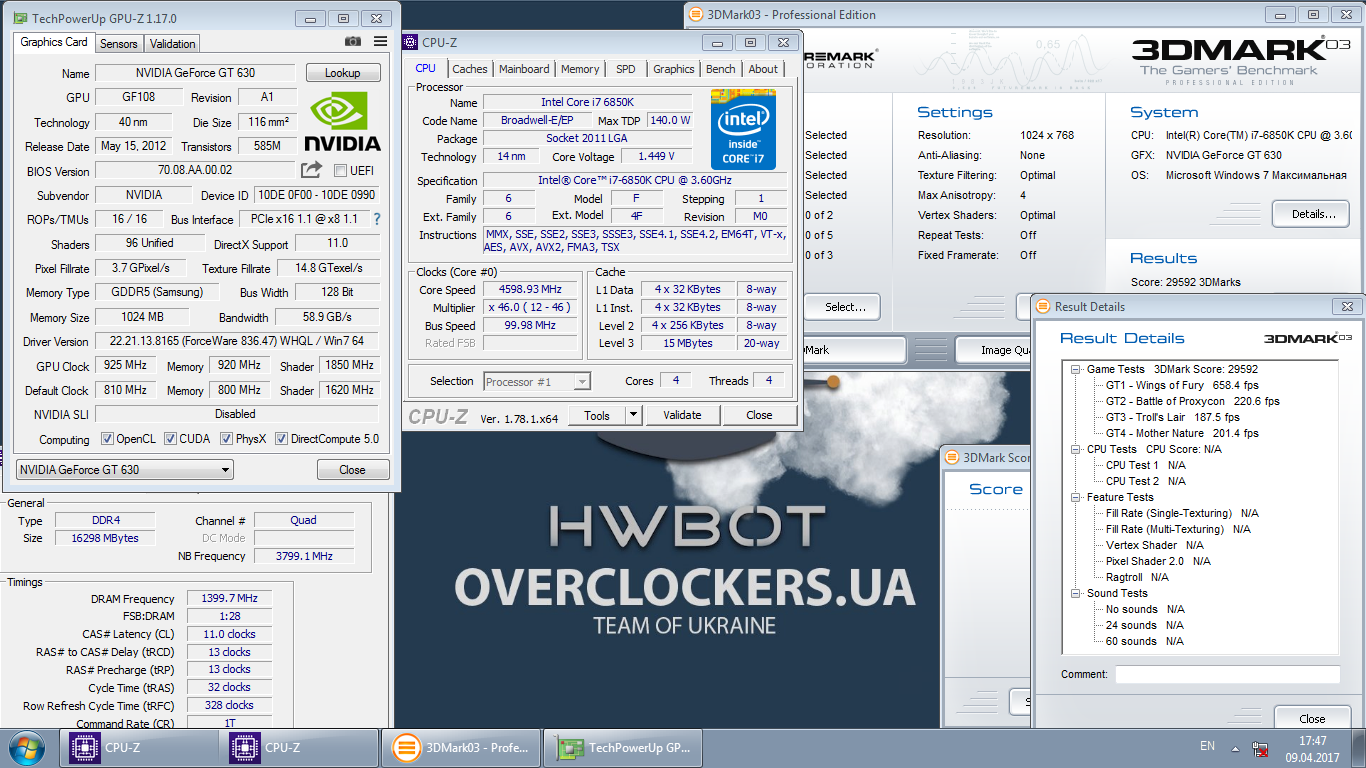Toggle the OpenCL checkbox

point(107,439)
